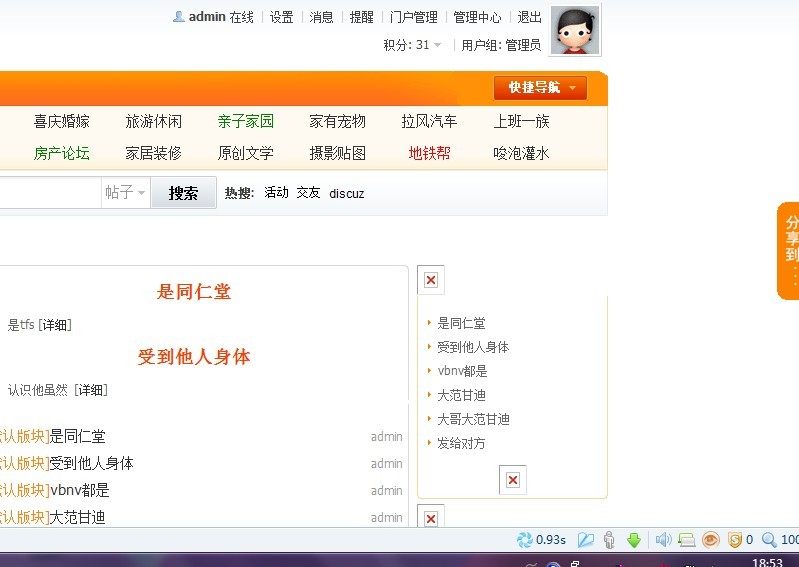This screenshot has height=567, width=799.
Task: Open thread row 受到他人身体 in post list
Action: click(x=91, y=463)
